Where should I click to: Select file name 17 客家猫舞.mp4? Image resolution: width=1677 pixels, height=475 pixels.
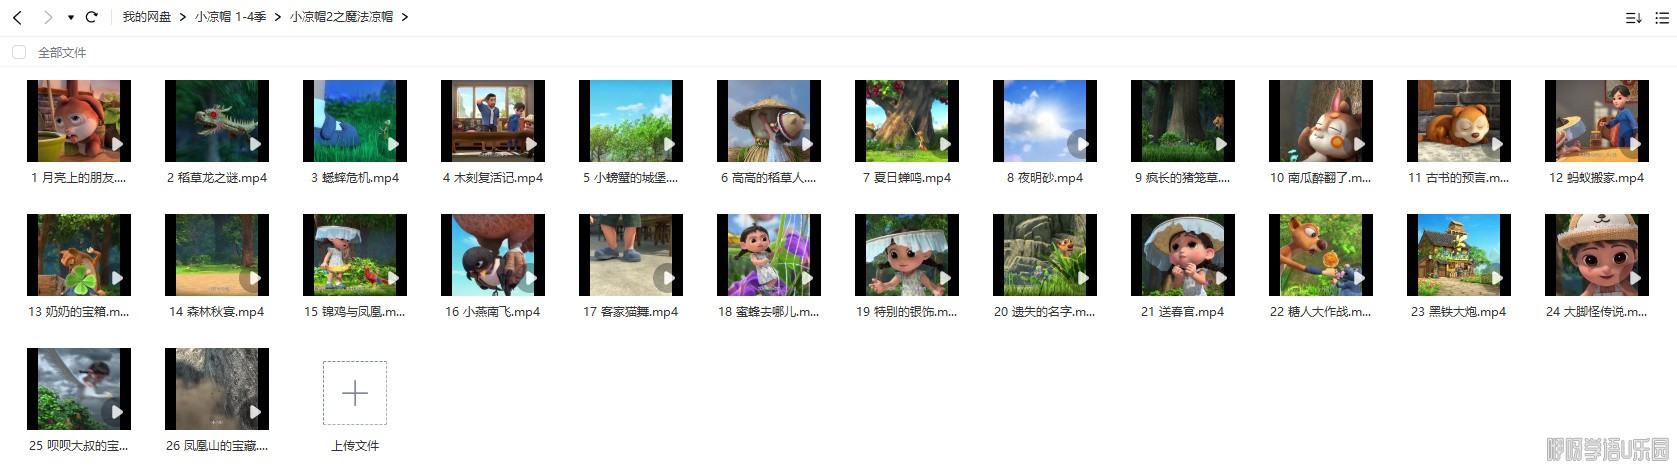click(631, 312)
